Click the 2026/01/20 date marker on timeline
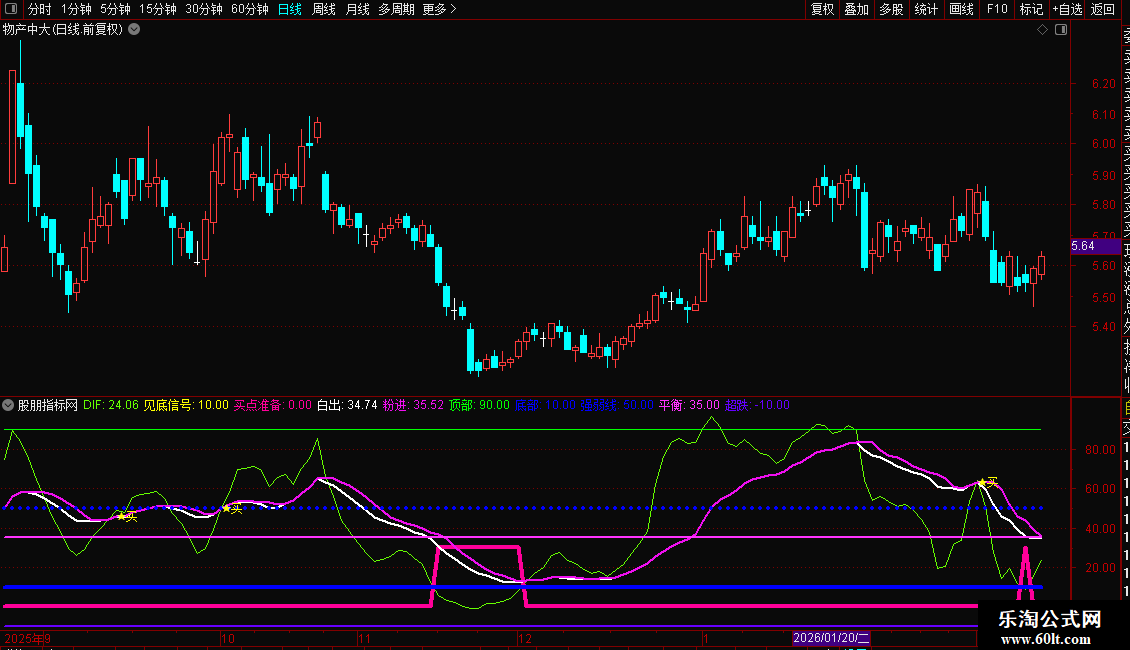Image resolution: width=1130 pixels, height=650 pixels. click(x=831, y=638)
